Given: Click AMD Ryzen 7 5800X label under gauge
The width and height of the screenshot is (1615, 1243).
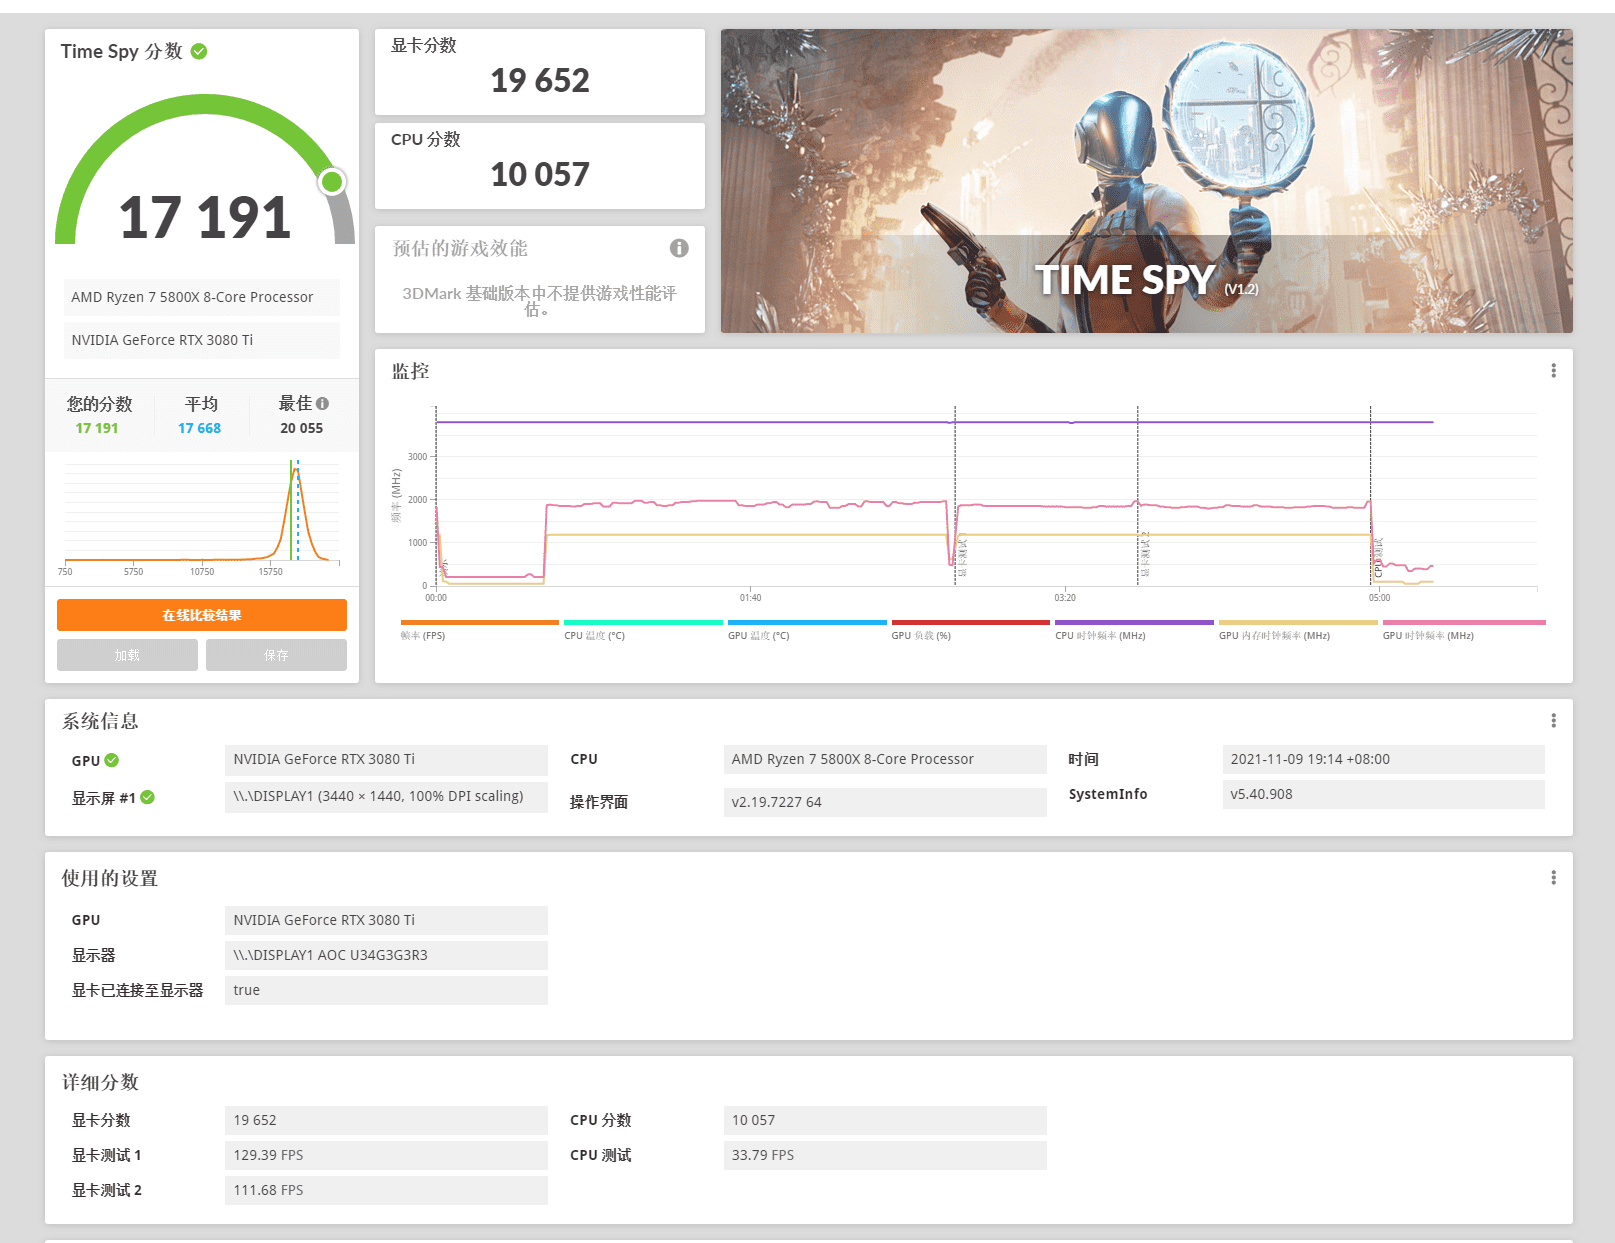Looking at the screenshot, I should 202,297.
